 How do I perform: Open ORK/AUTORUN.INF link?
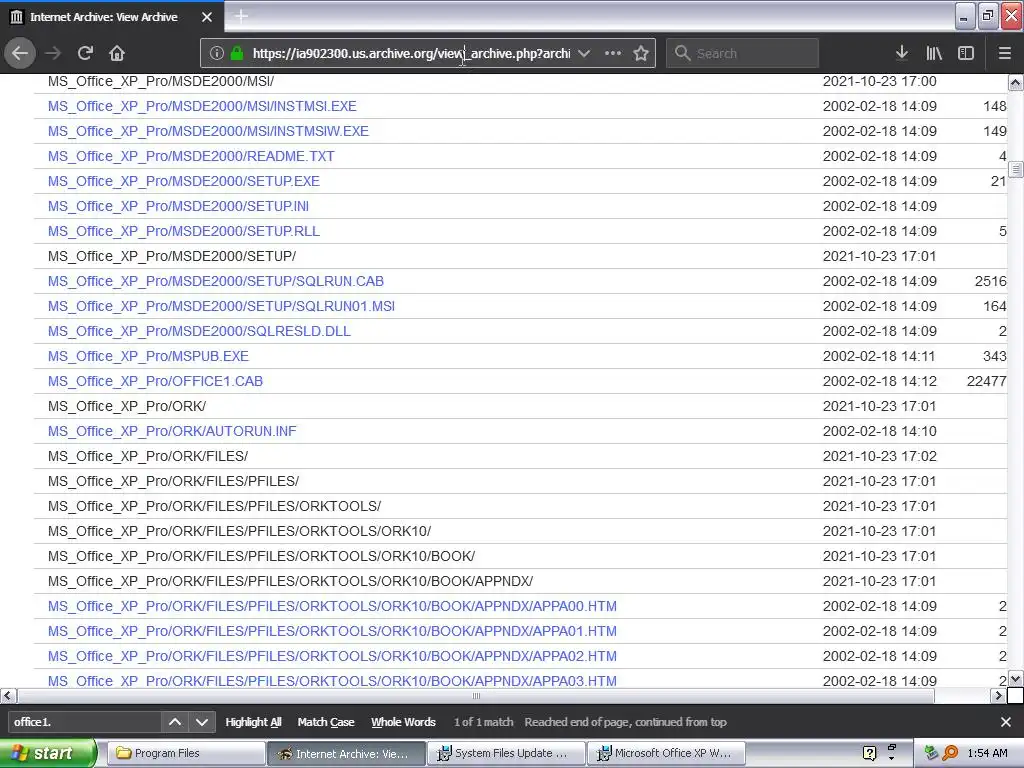click(172, 431)
